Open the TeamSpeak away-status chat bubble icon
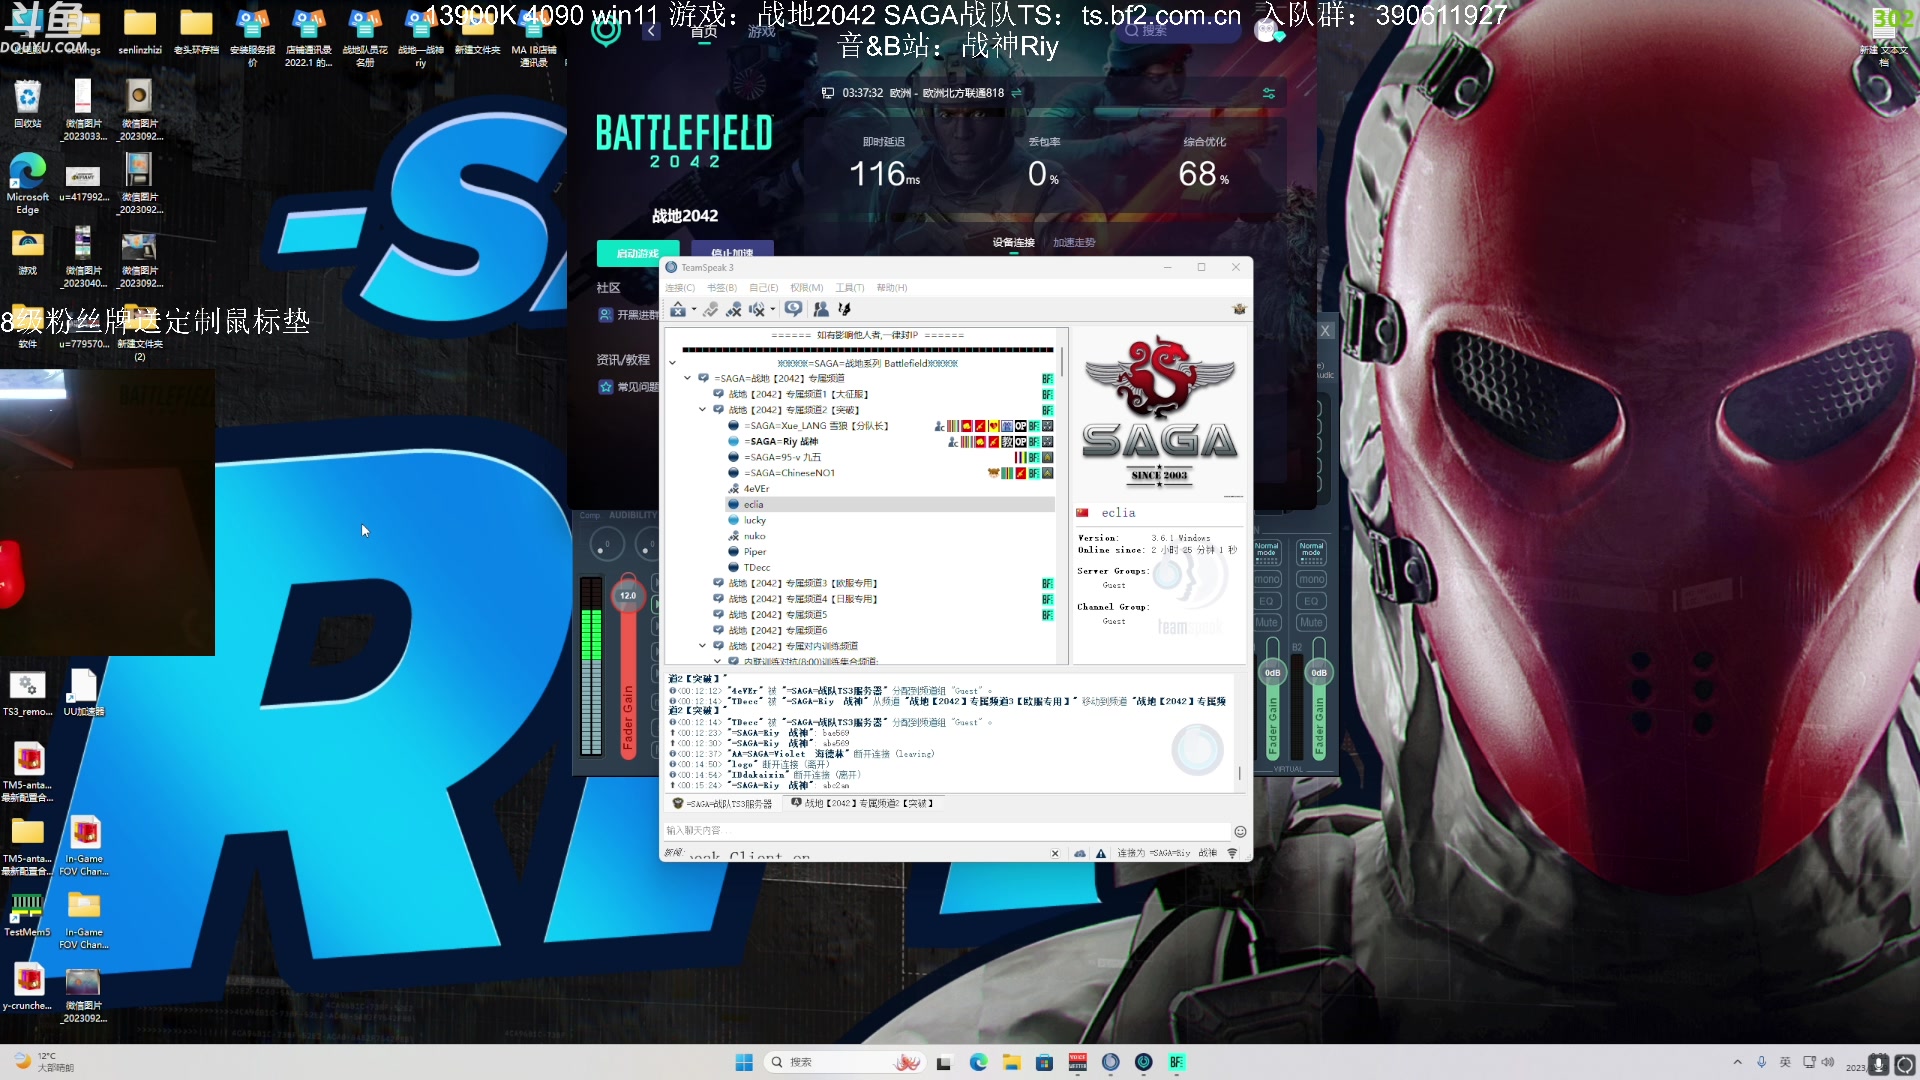Viewport: 1920px width, 1080px height. point(793,310)
